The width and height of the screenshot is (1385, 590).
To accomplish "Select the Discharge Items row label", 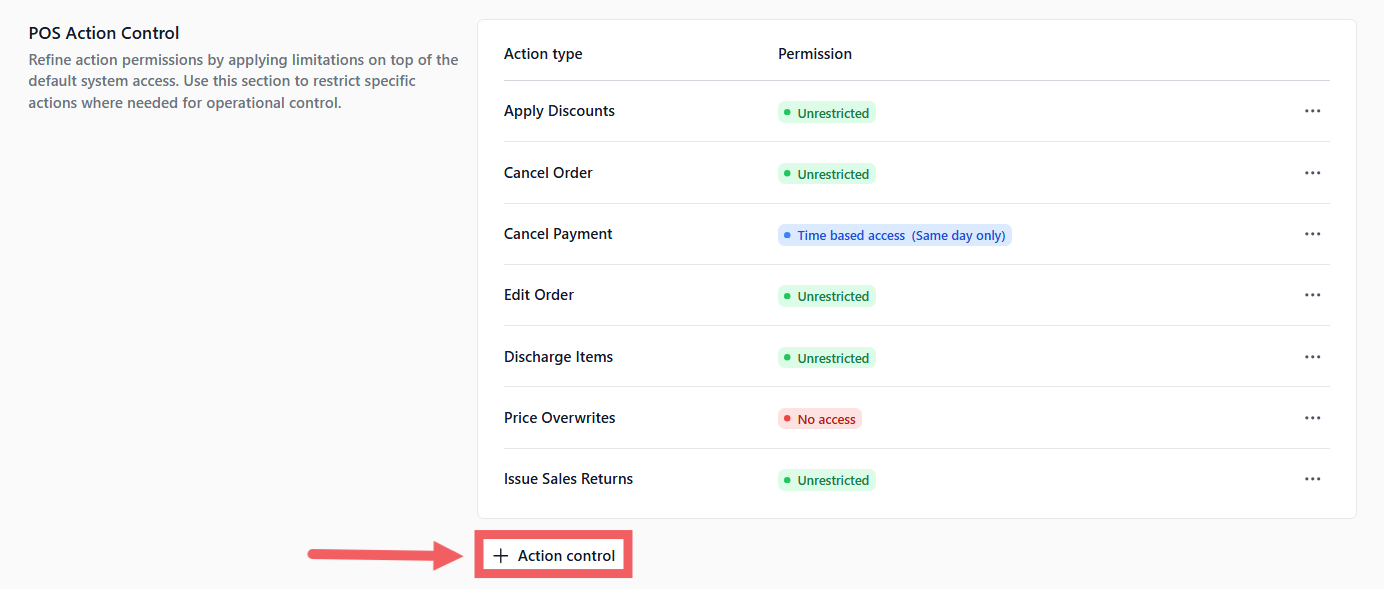I will tap(558, 357).
